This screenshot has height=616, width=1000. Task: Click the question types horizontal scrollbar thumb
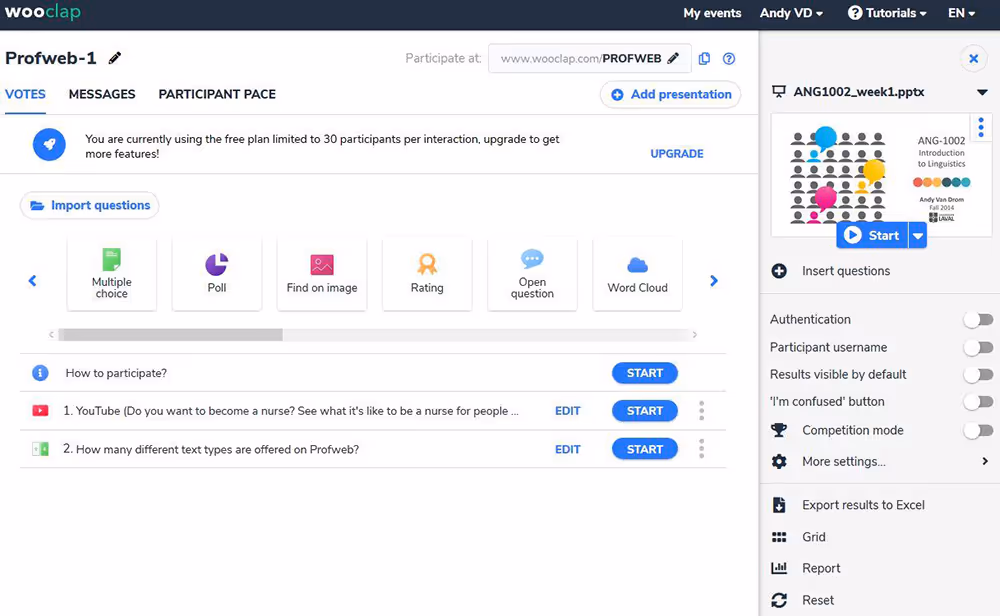pyautogui.click(x=170, y=335)
